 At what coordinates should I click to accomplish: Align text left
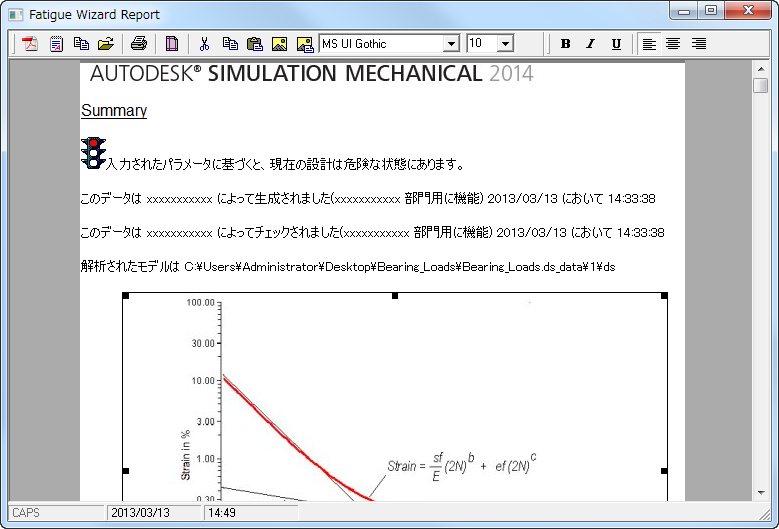(x=649, y=44)
